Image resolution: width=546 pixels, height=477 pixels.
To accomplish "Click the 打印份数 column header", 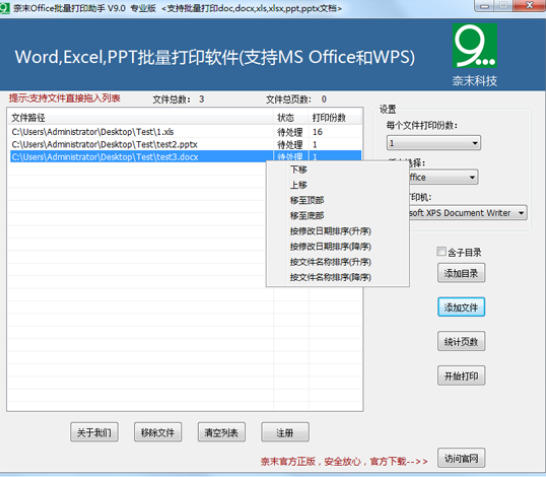I will [x=335, y=118].
